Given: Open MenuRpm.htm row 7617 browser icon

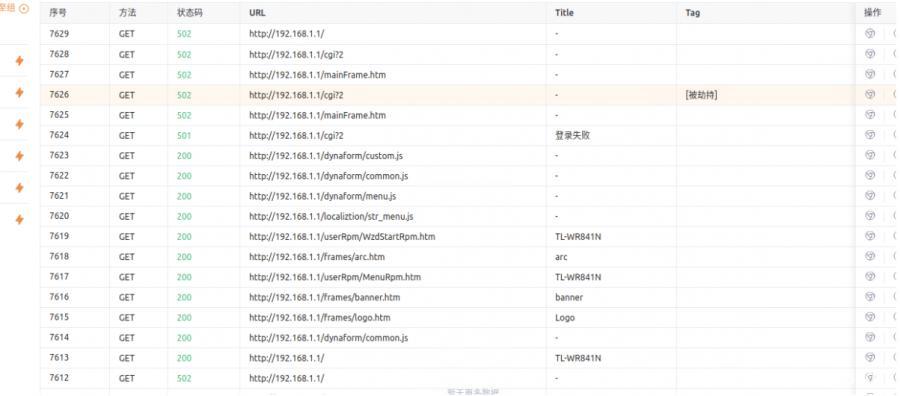Looking at the screenshot, I should pos(870,277).
